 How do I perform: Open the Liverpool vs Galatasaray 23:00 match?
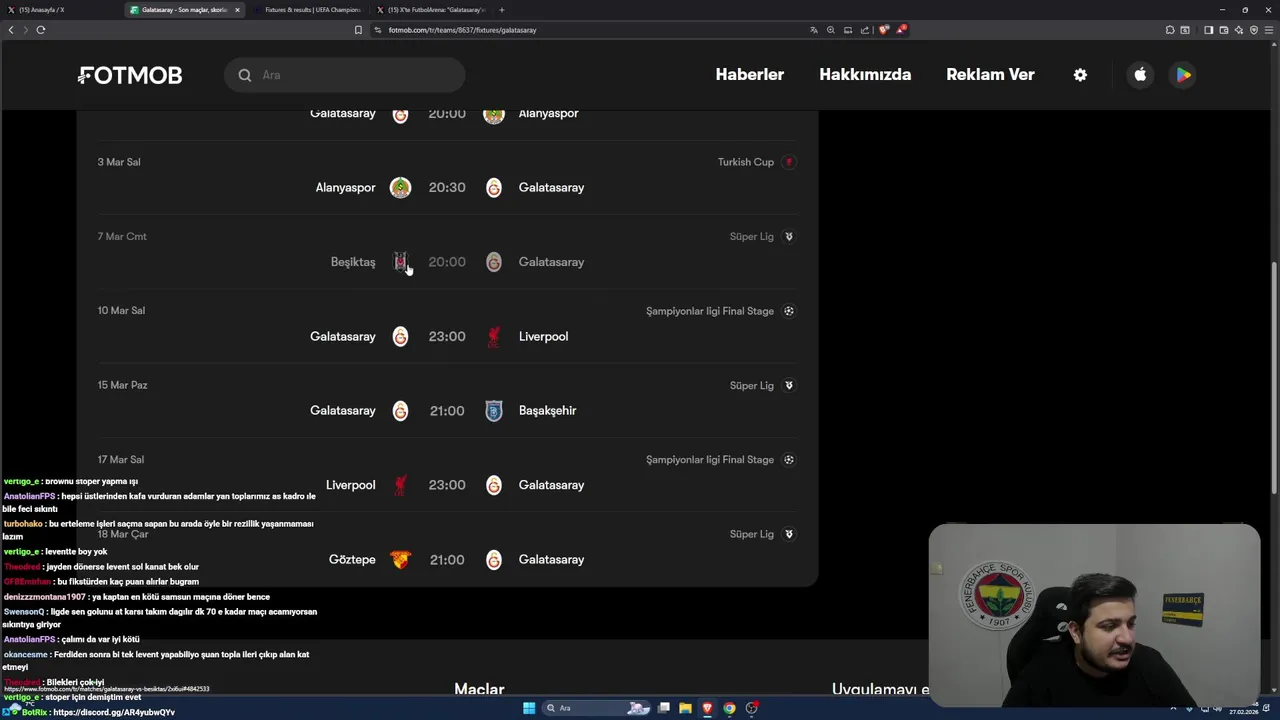tap(447, 485)
